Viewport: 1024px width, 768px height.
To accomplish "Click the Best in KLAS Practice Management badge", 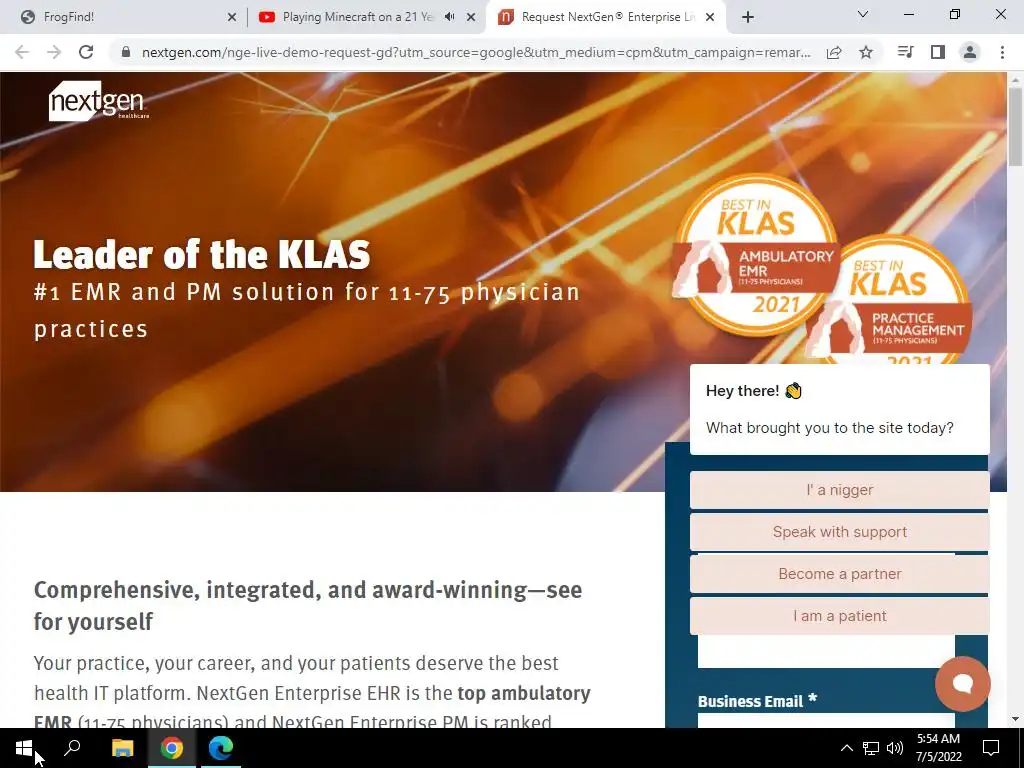I will point(895,300).
